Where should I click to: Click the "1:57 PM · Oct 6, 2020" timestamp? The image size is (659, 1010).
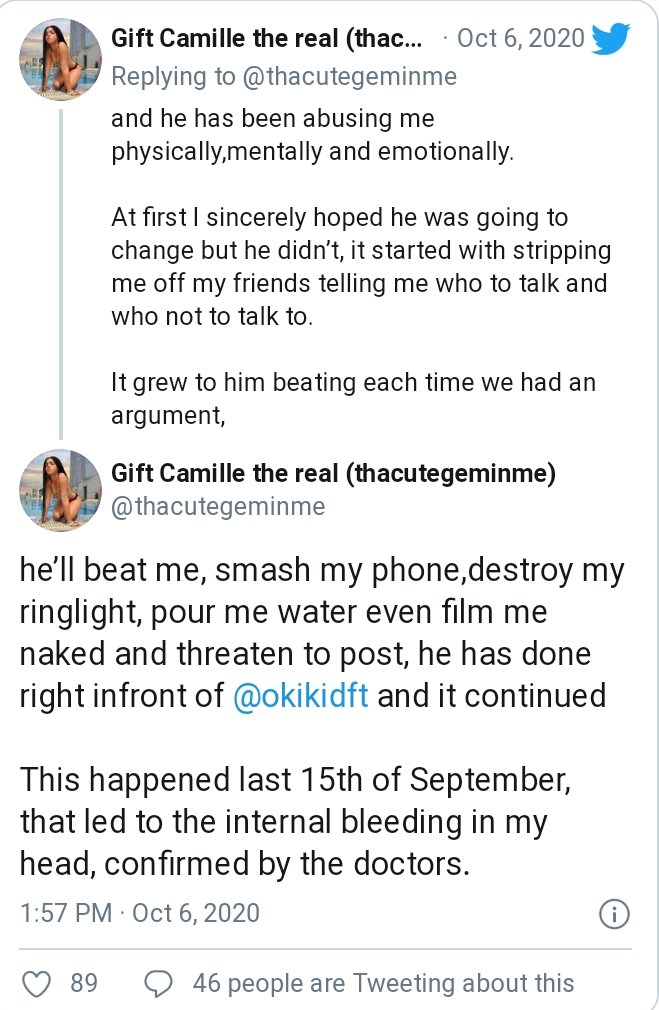click(x=140, y=913)
